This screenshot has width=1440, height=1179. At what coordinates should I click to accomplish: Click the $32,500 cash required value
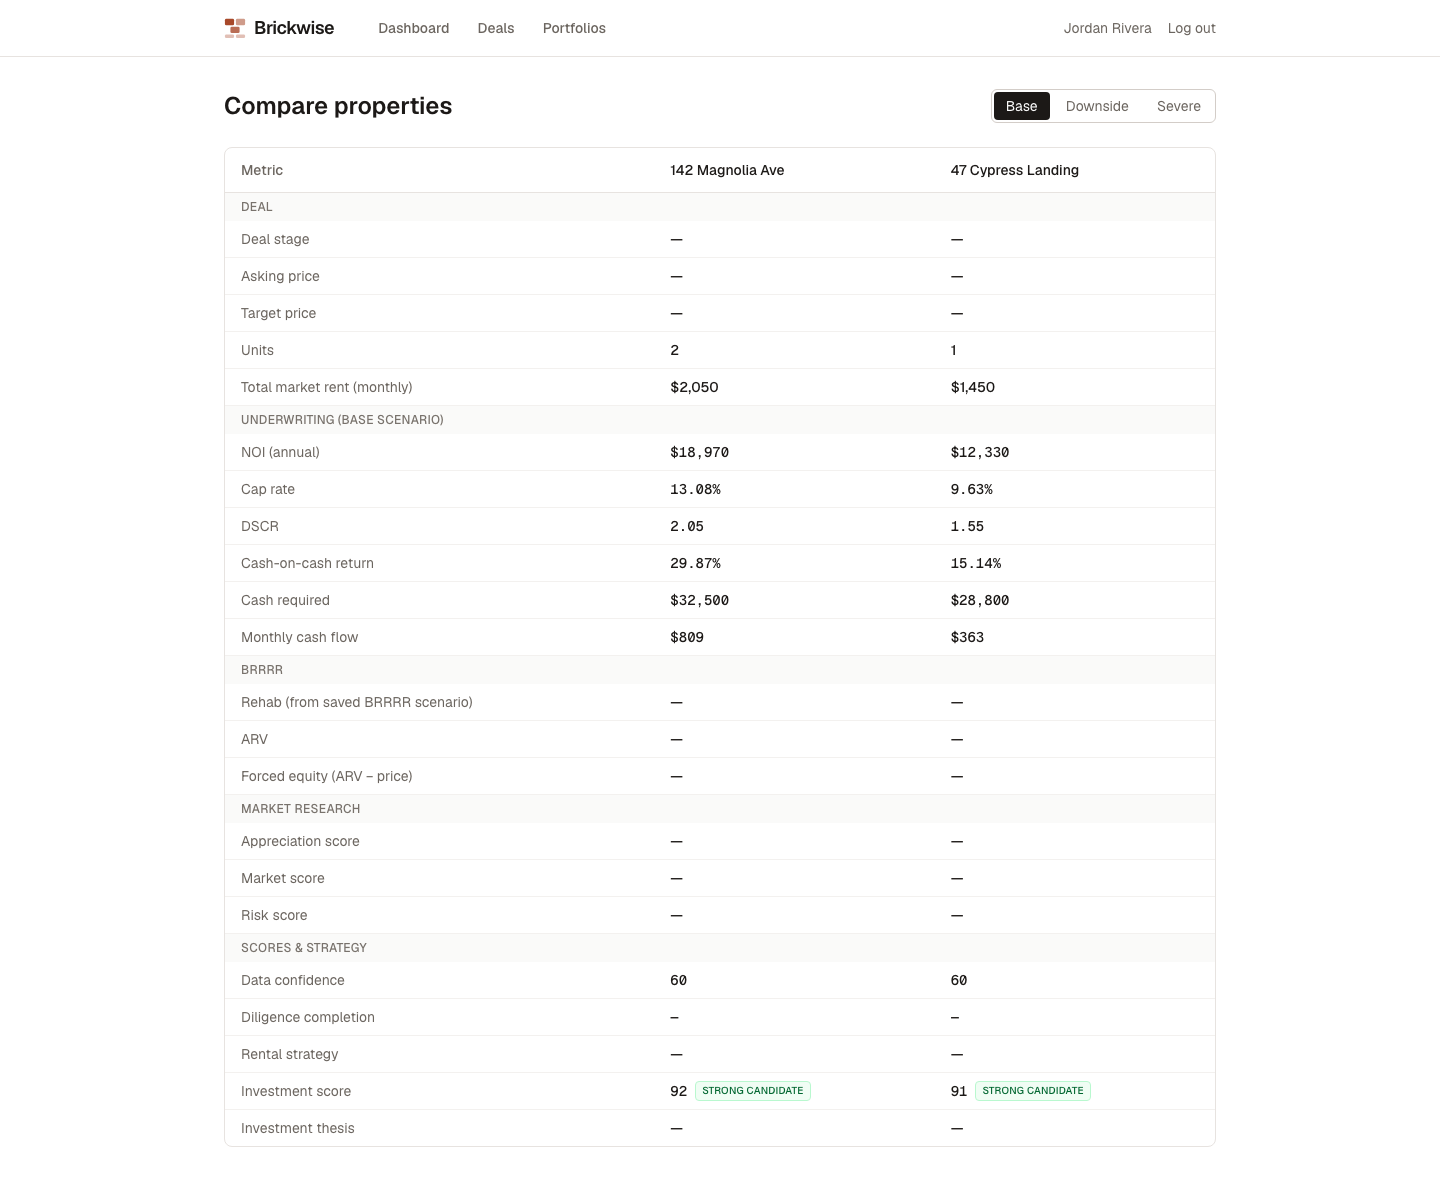point(700,600)
